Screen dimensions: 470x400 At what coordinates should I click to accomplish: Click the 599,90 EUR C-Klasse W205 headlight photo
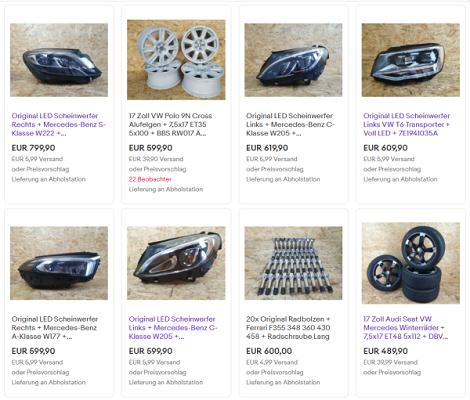[x=176, y=263]
